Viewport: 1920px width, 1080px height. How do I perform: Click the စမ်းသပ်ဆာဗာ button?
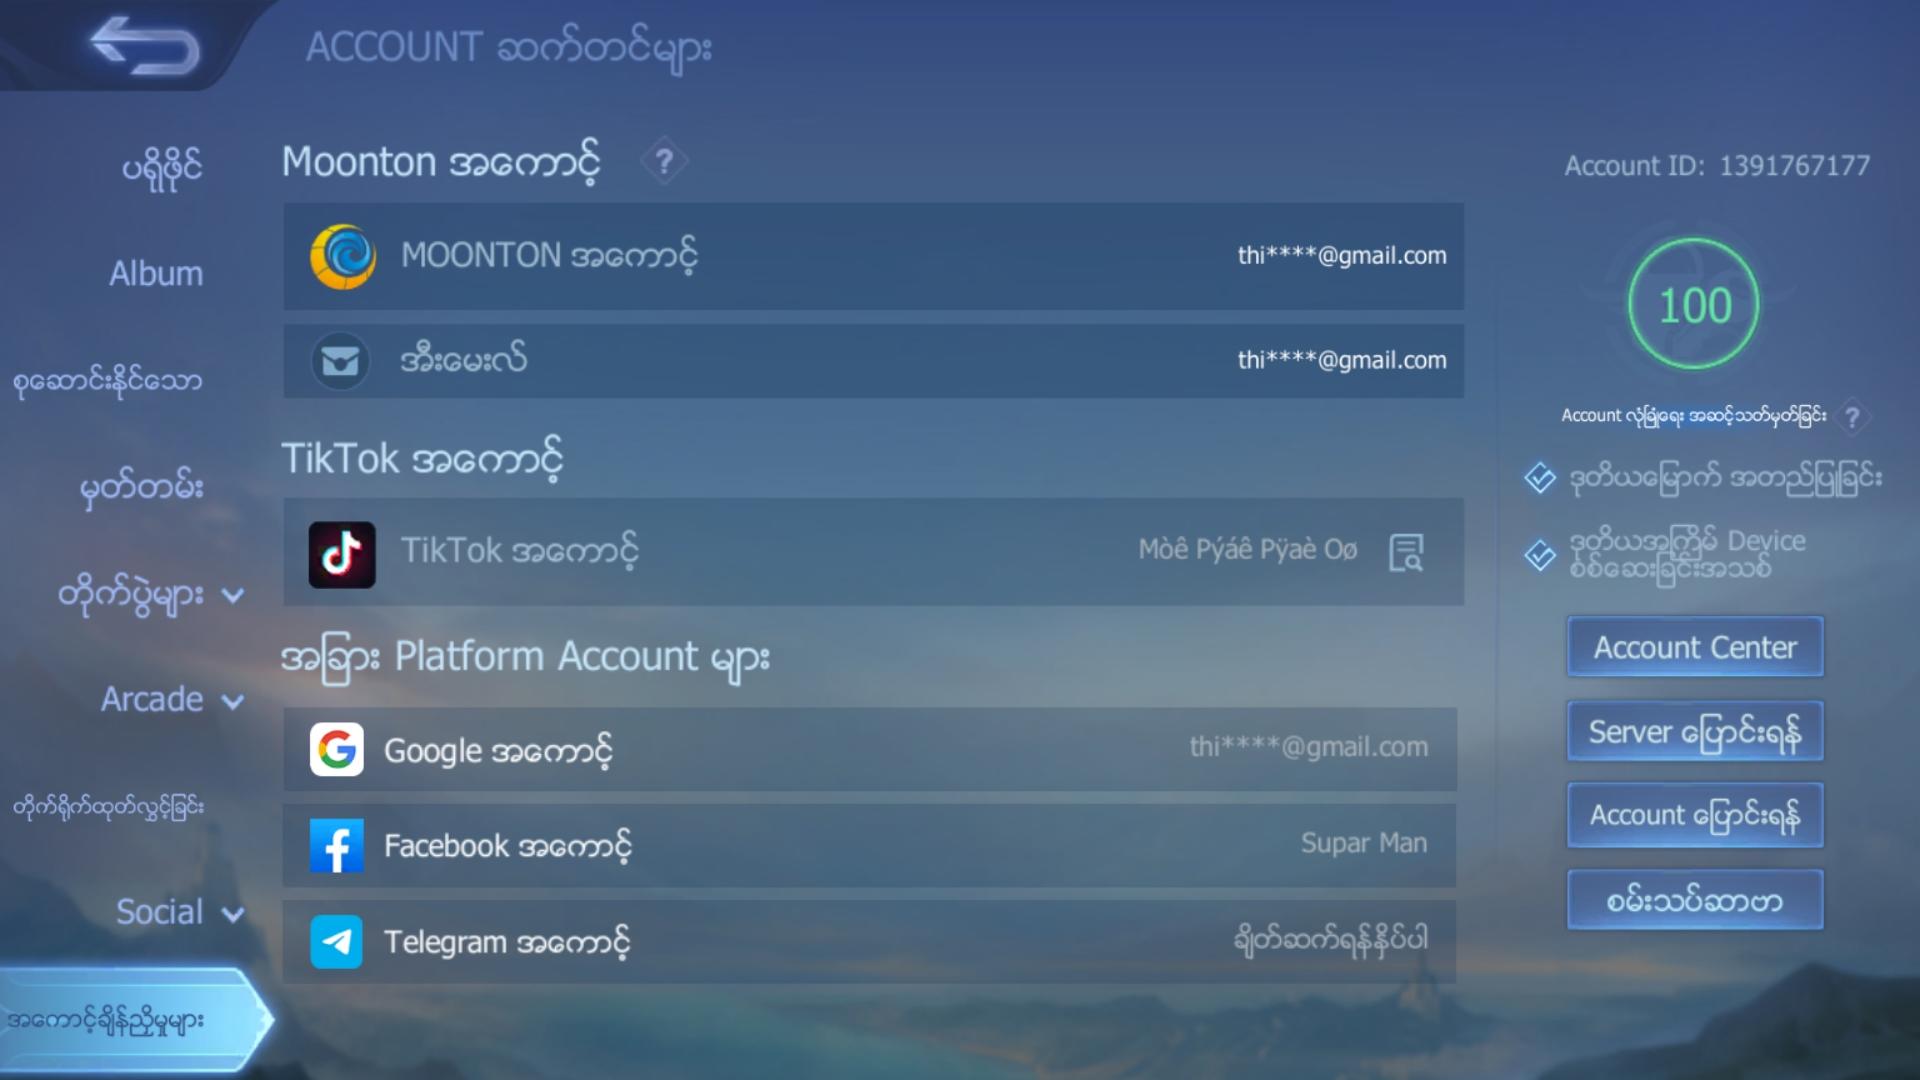click(x=1695, y=900)
